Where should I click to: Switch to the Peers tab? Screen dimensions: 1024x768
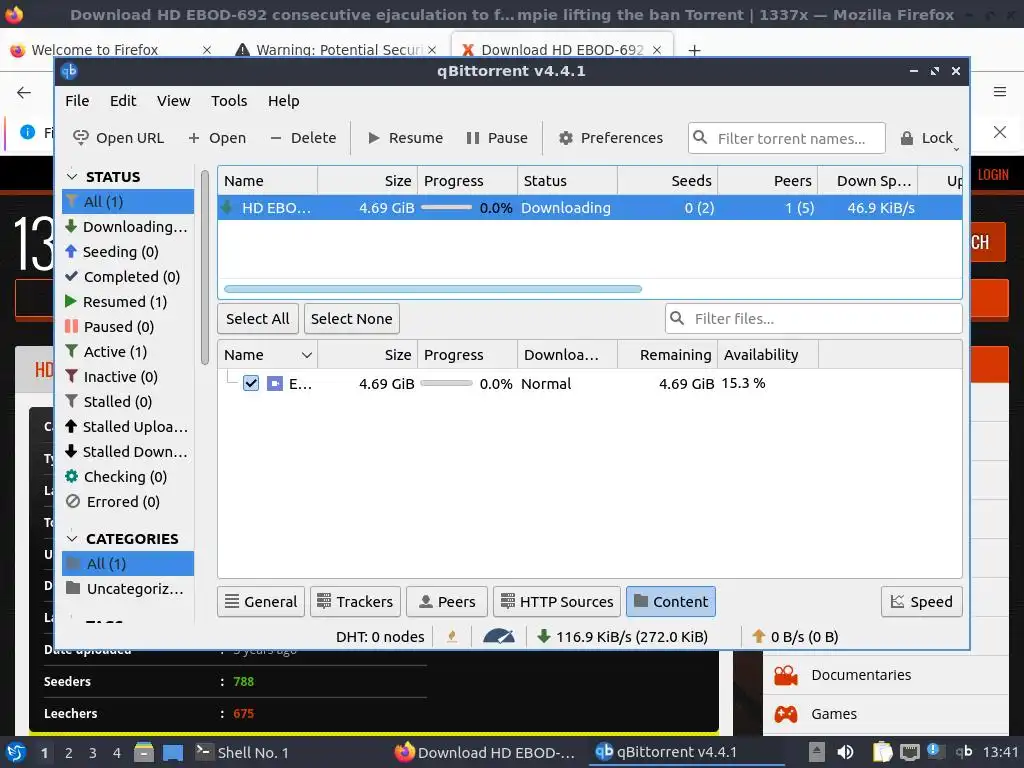[447, 601]
